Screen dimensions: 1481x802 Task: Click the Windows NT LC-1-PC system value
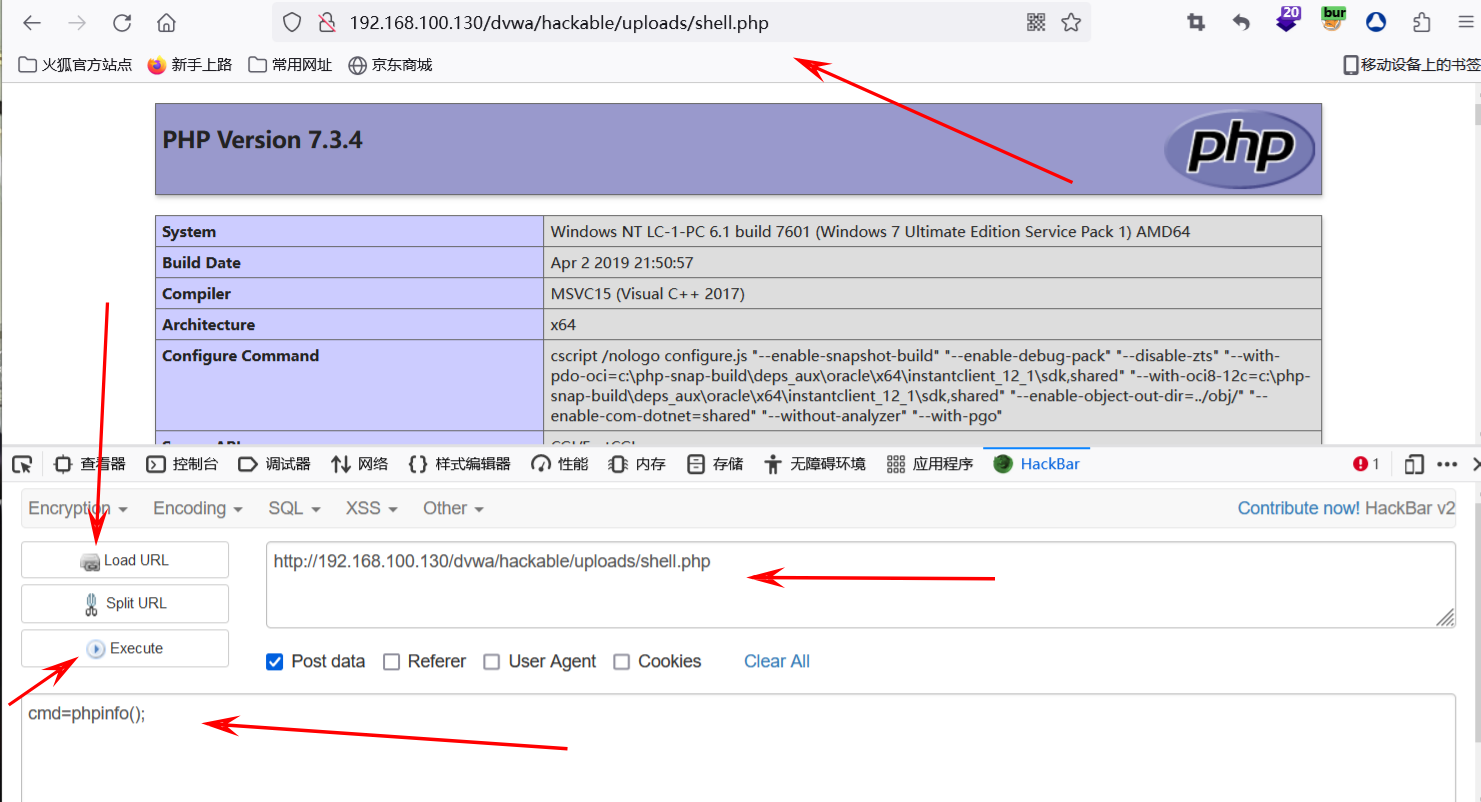(x=870, y=232)
